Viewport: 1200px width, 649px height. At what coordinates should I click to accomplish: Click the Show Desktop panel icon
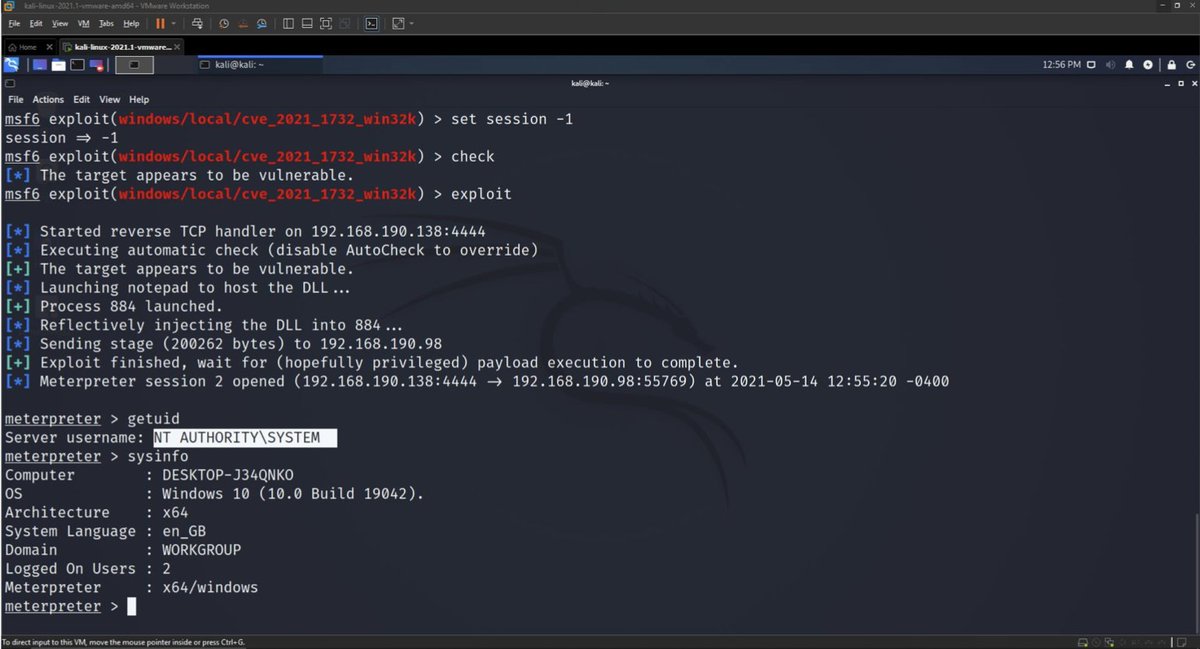40,65
